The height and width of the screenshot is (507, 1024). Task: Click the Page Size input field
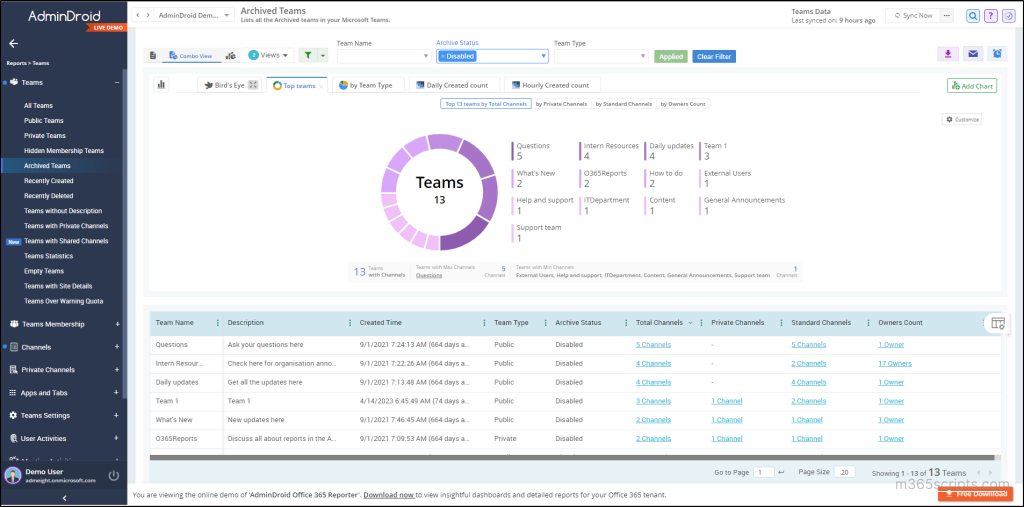[x=844, y=472]
